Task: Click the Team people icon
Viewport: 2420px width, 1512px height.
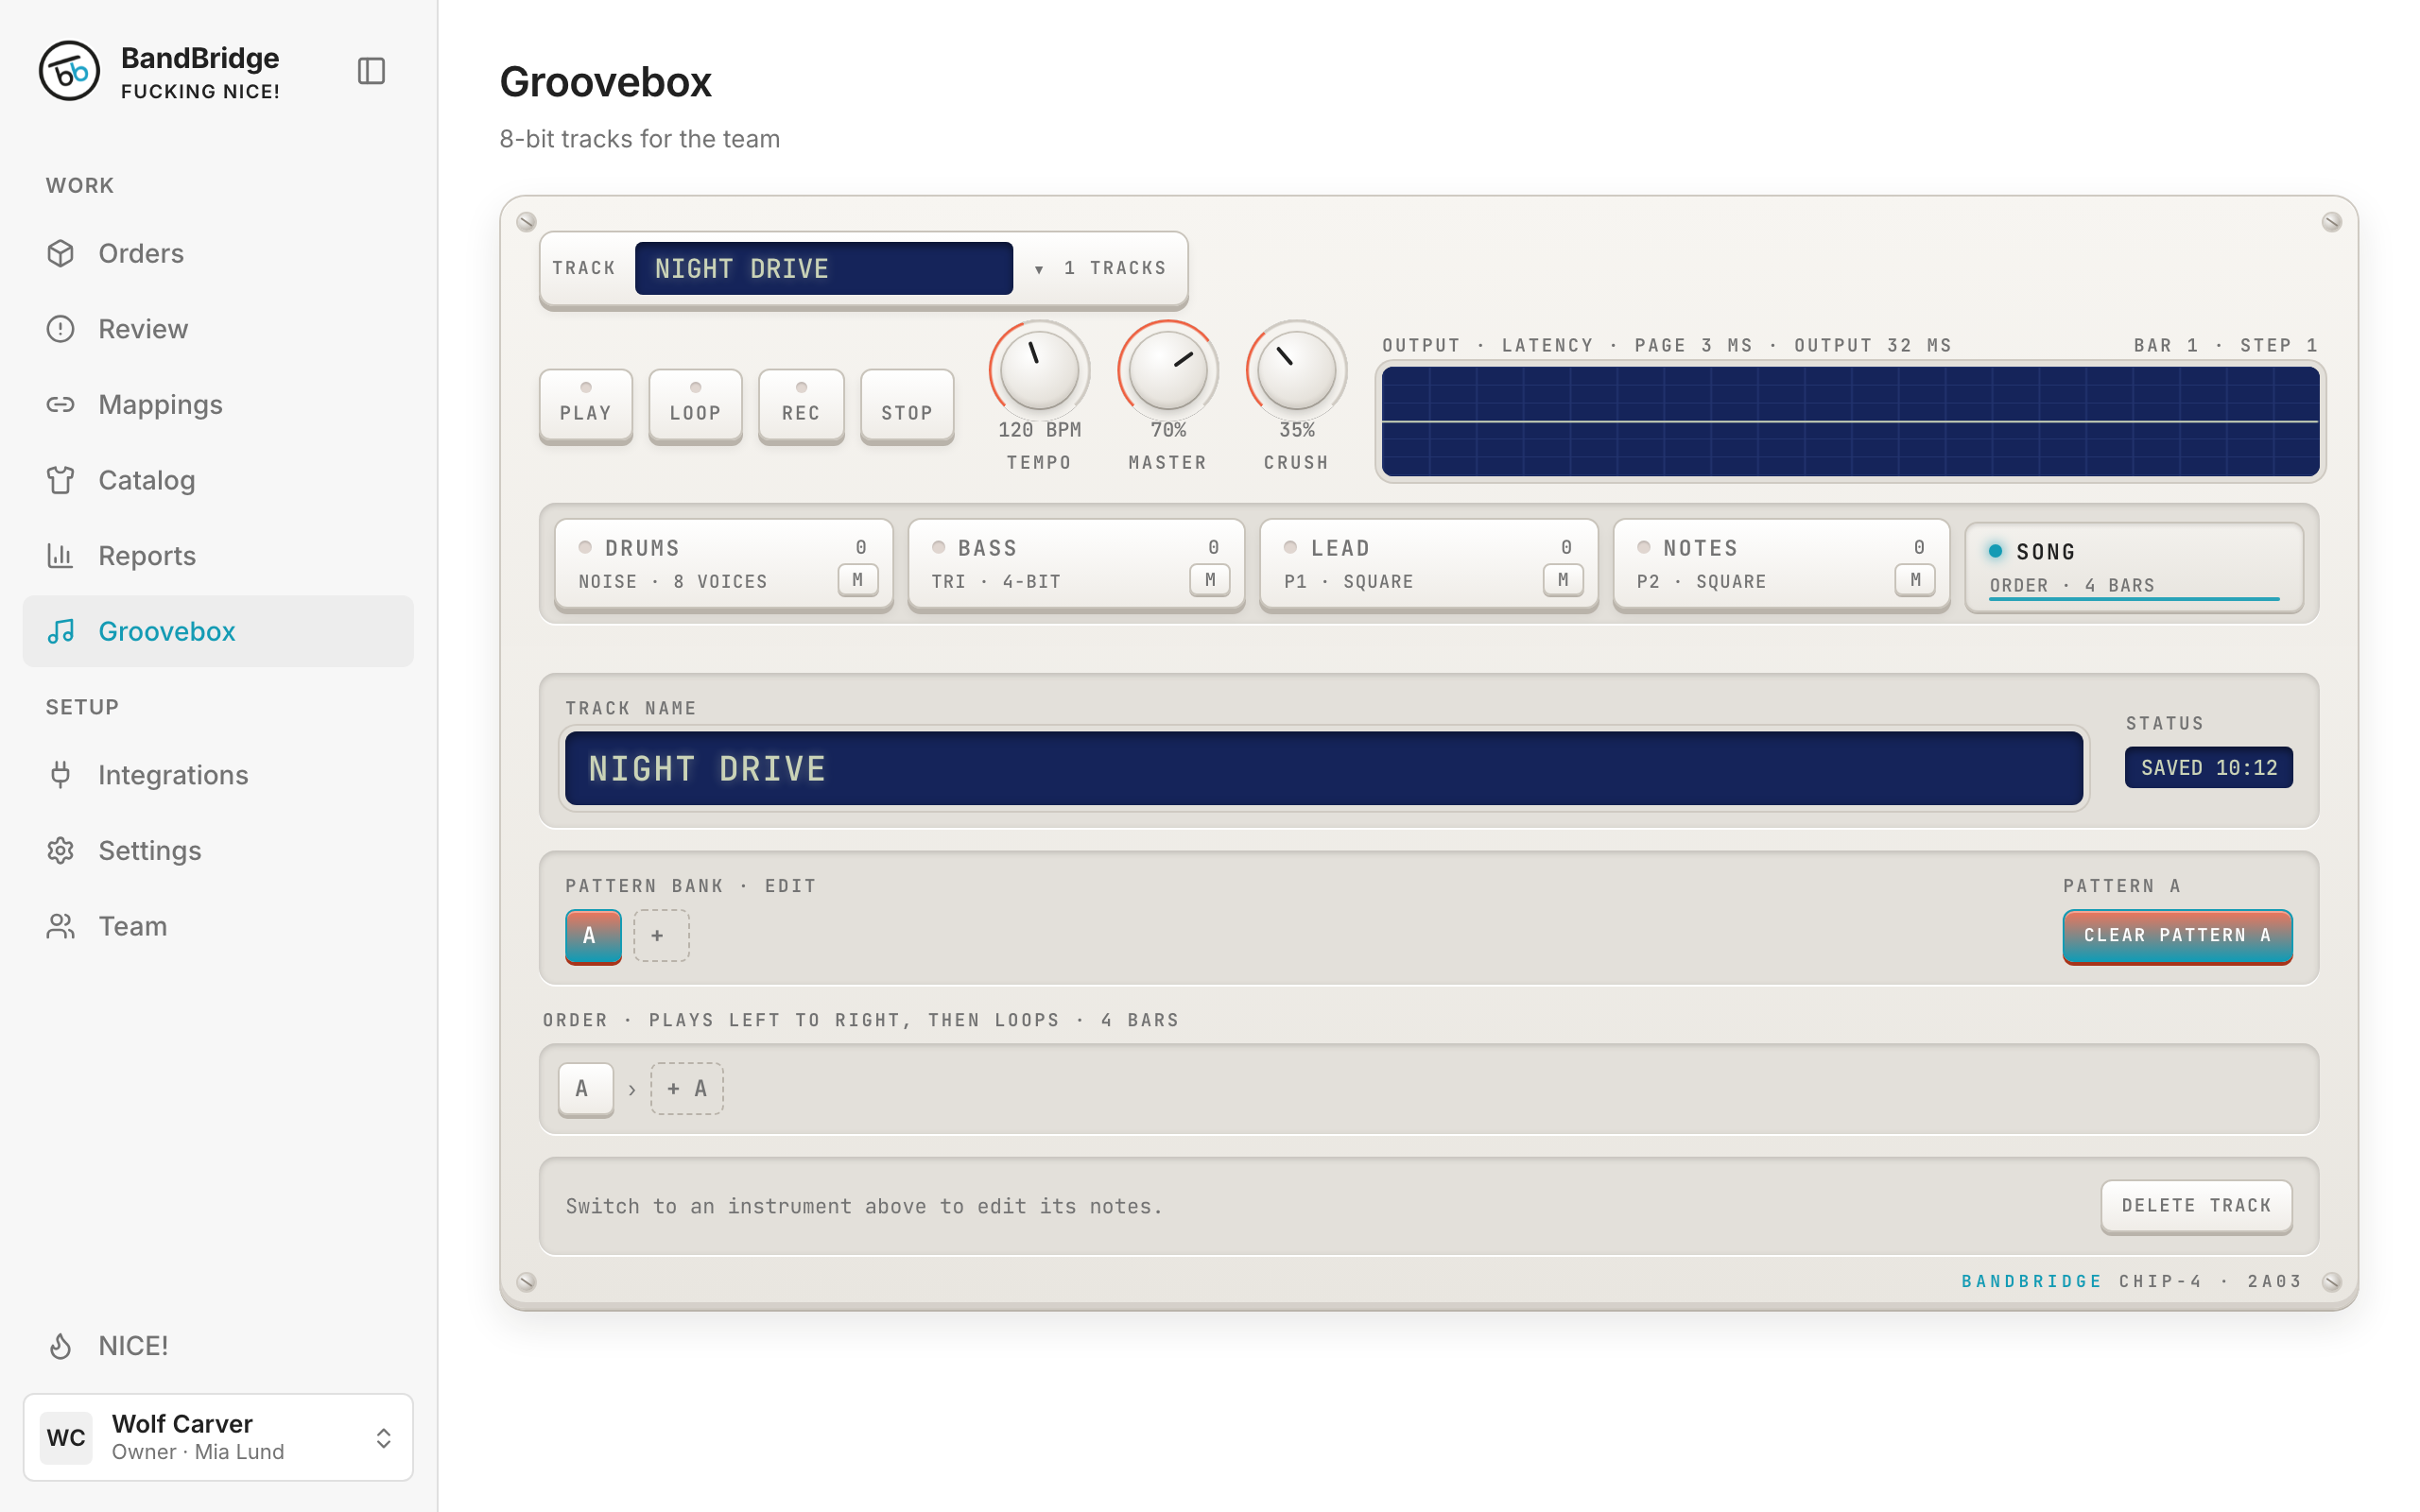Action: pos(61,926)
